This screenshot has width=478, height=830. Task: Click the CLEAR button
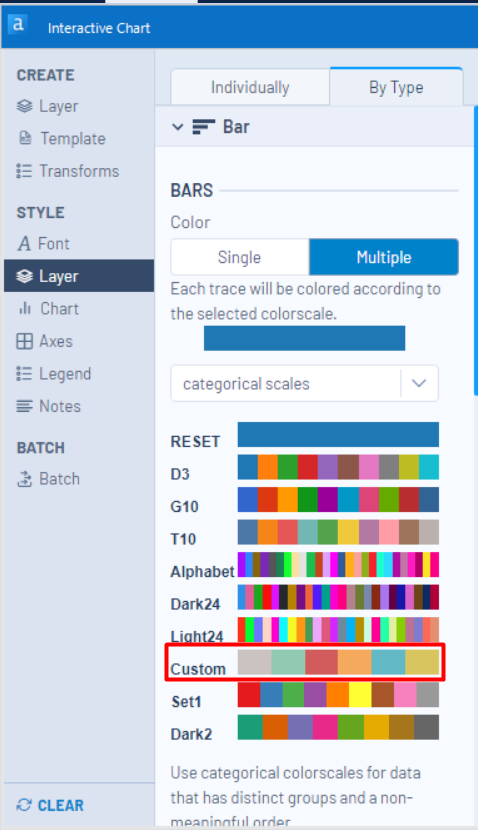pyautogui.click(x=50, y=805)
